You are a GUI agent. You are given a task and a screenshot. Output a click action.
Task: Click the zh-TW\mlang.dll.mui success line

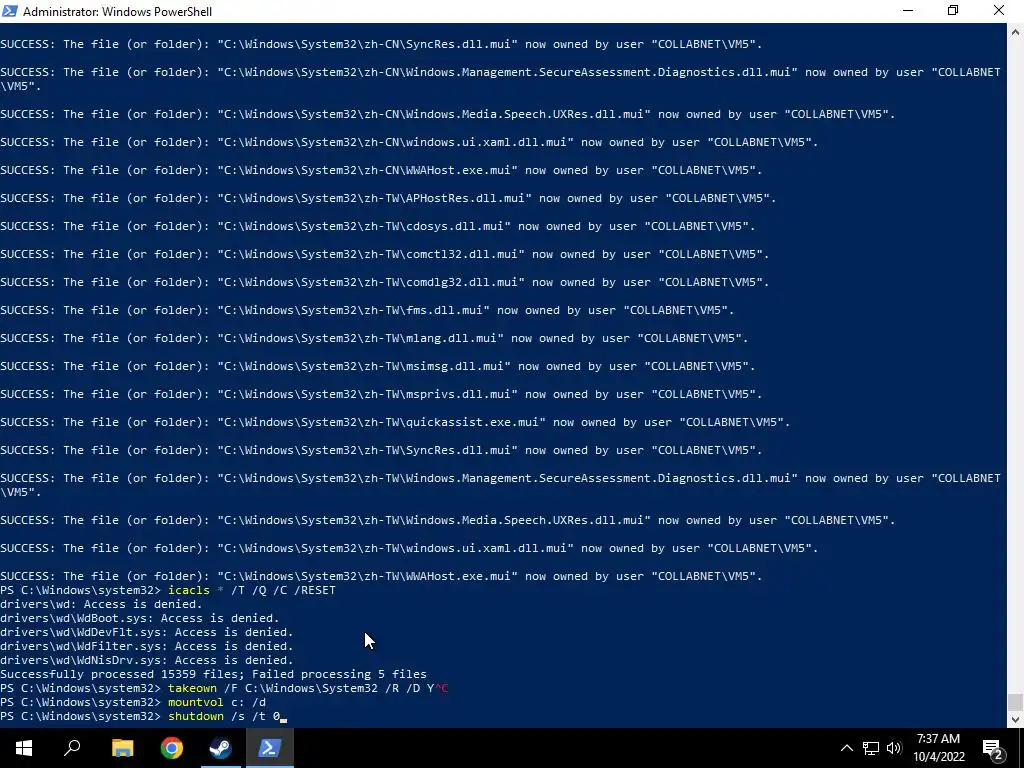(374, 338)
